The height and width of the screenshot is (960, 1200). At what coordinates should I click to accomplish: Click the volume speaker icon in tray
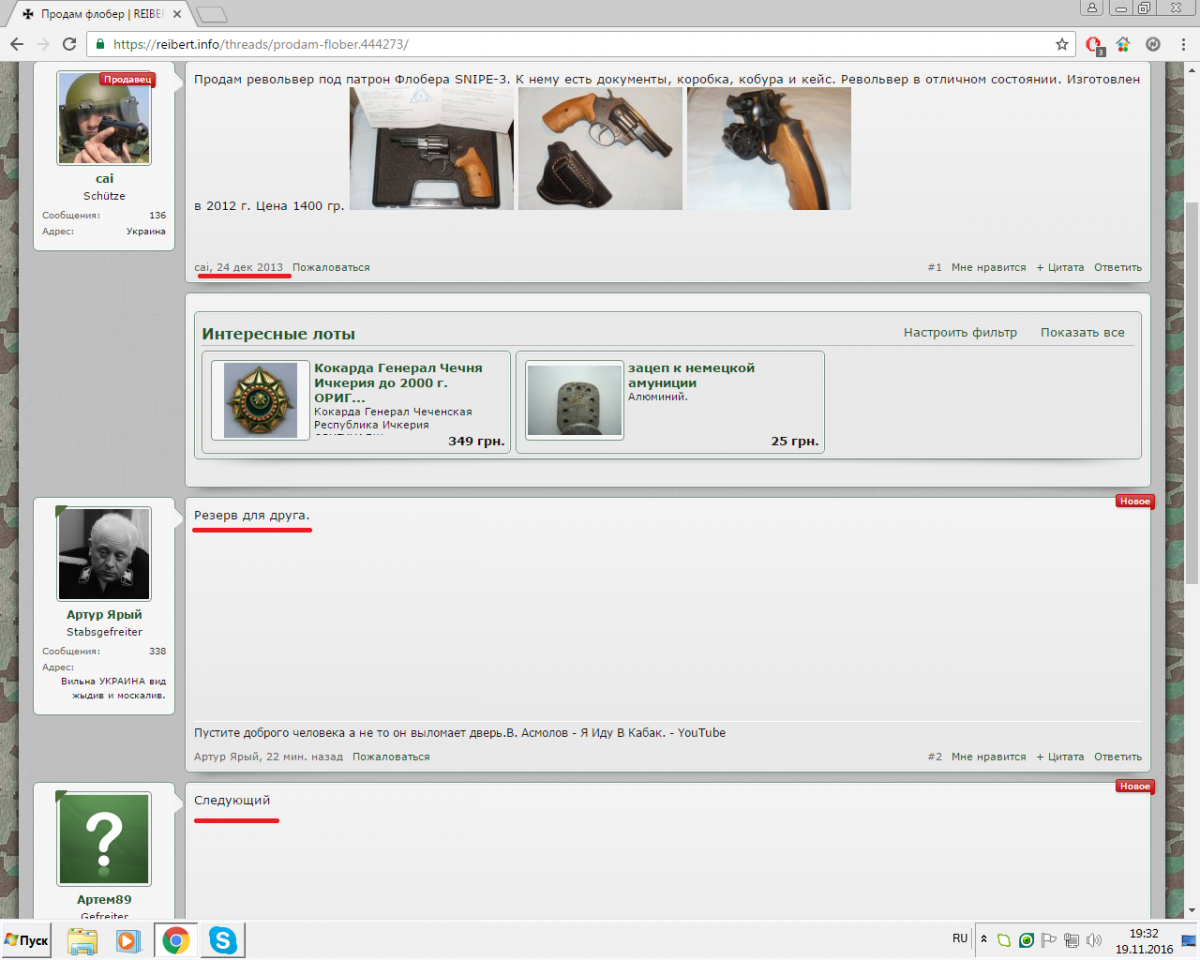pos(1094,940)
